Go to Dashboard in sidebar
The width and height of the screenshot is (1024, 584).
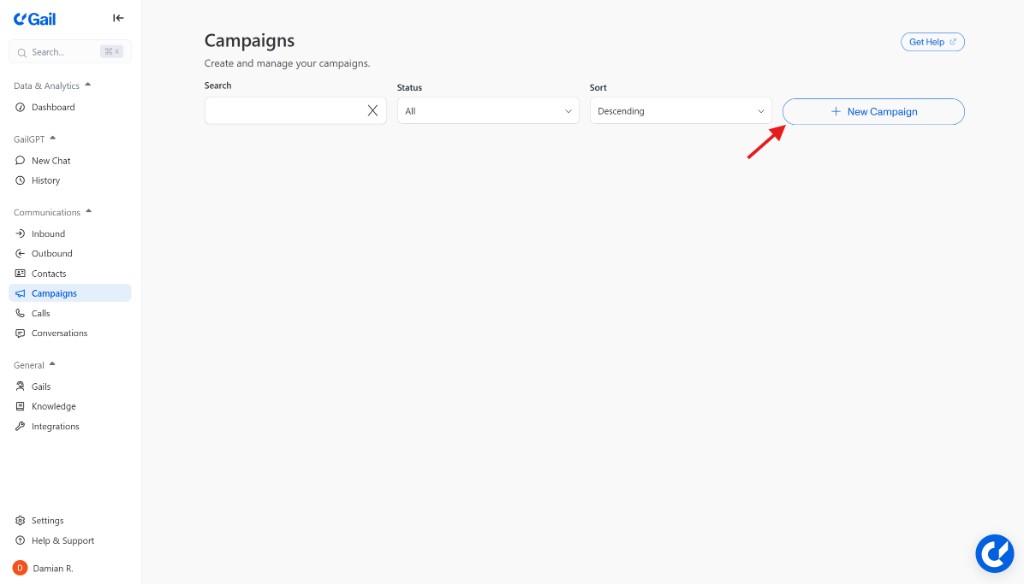click(x=52, y=107)
